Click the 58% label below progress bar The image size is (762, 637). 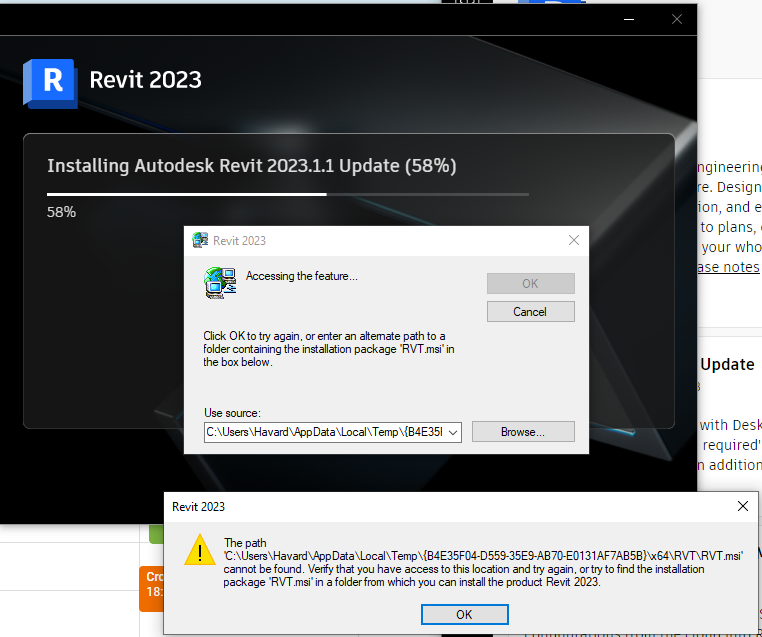tap(61, 212)
